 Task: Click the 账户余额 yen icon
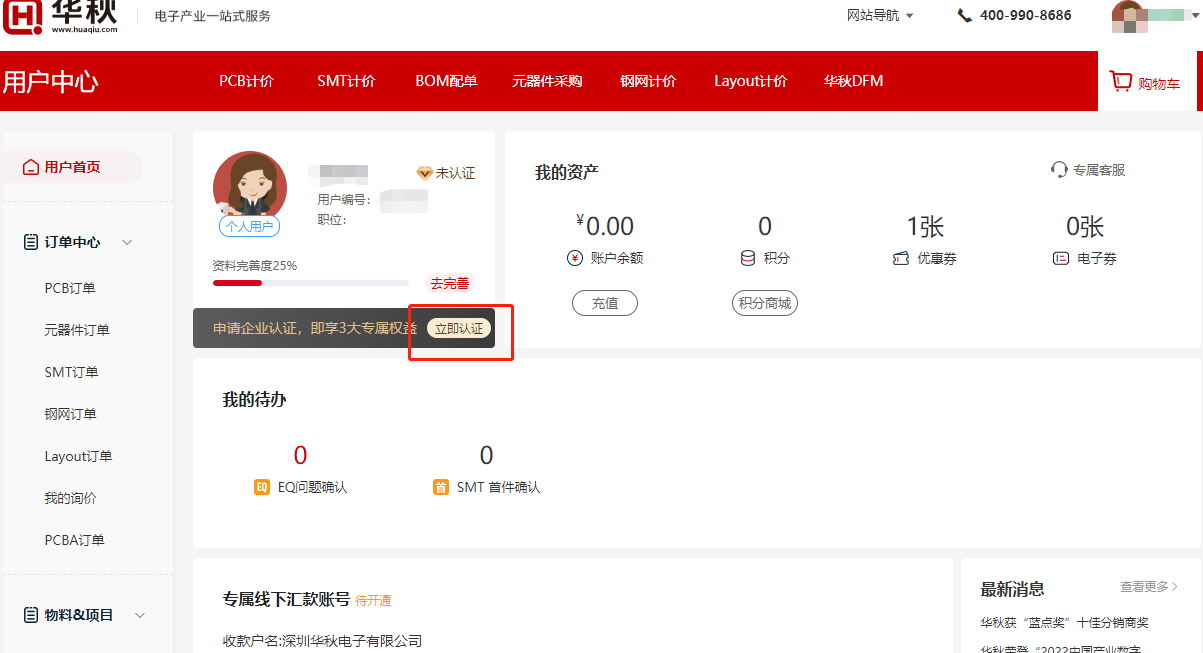pyautogui.click(x=575, y=258)
